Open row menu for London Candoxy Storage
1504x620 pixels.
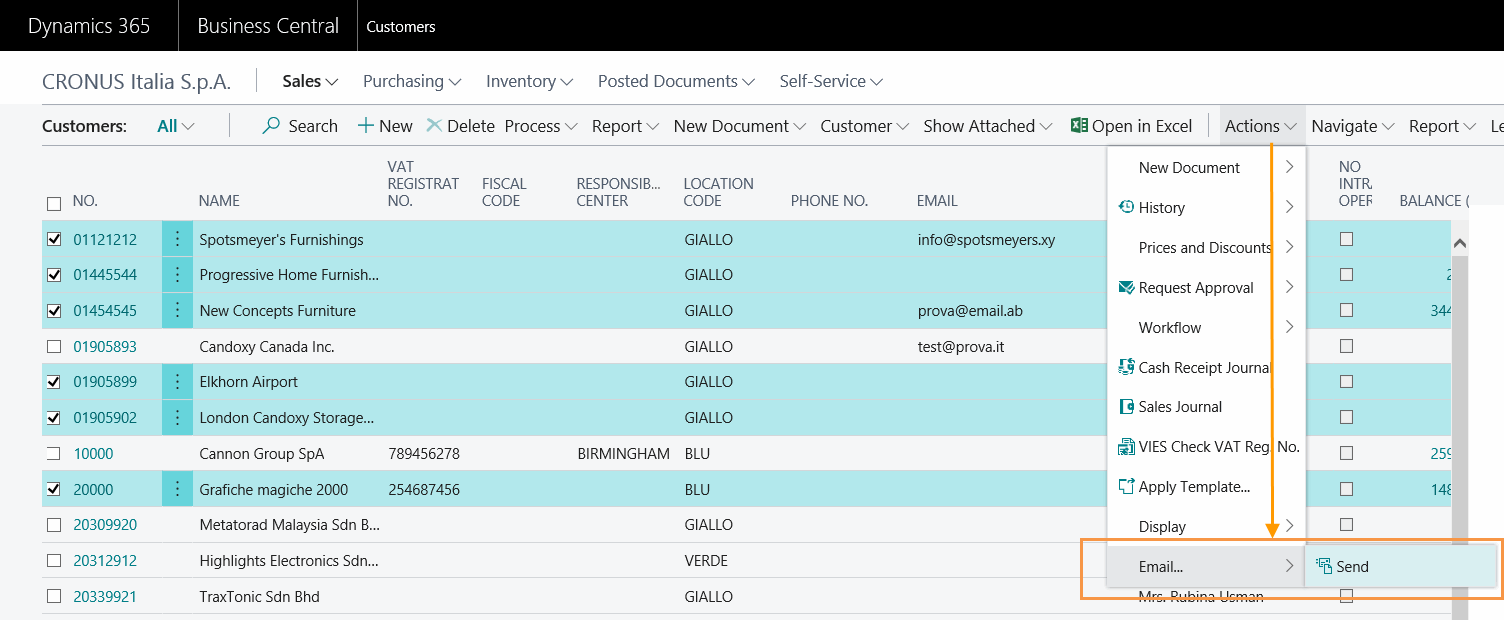point(177,418)
